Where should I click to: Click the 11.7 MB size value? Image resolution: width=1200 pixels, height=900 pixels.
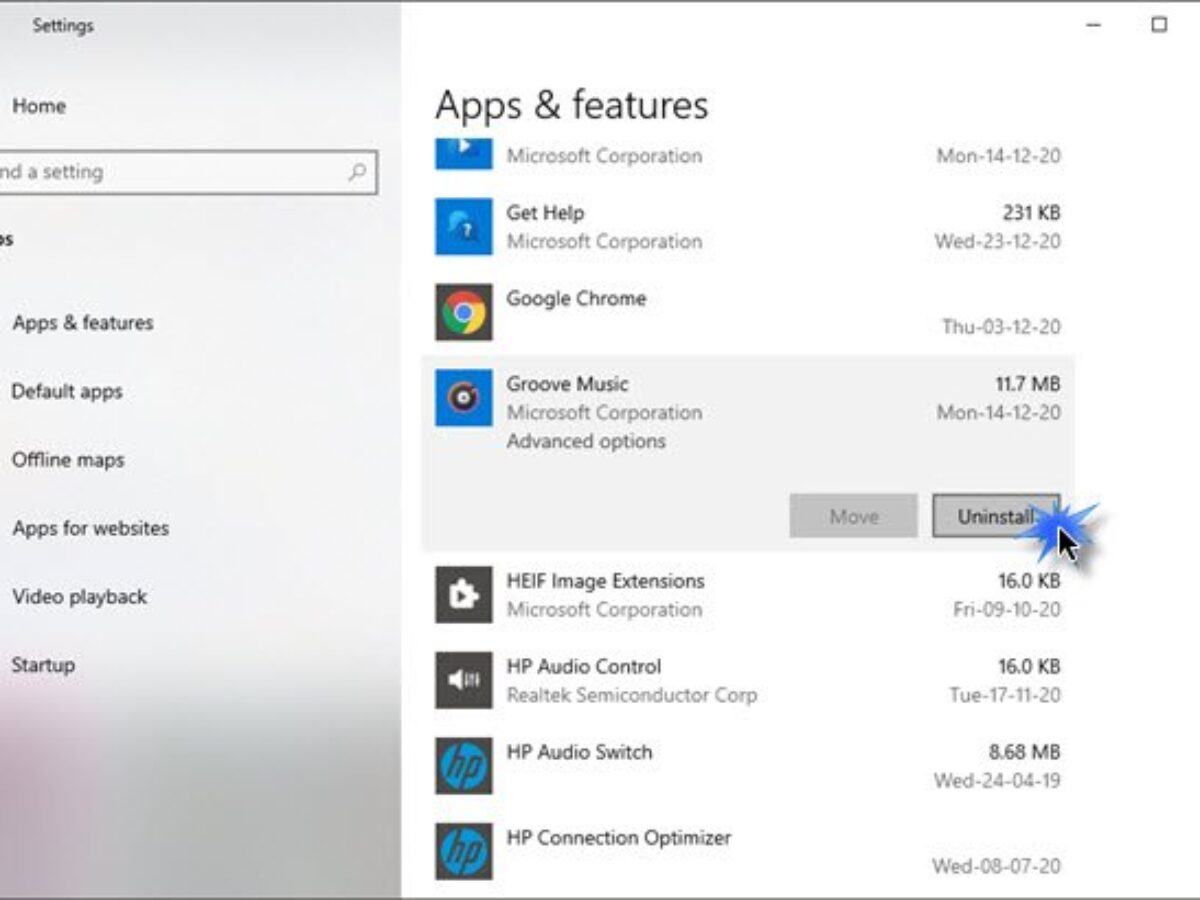click(1028, 384)
